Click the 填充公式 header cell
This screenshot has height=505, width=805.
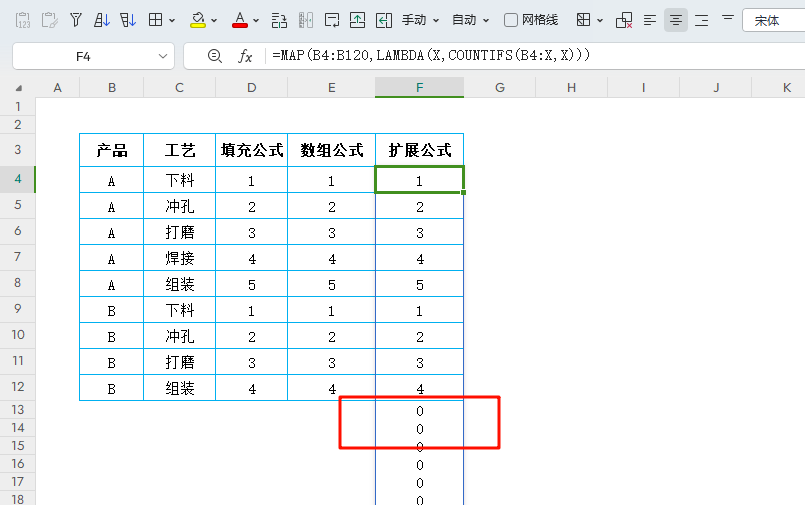(x=252, y=150)
